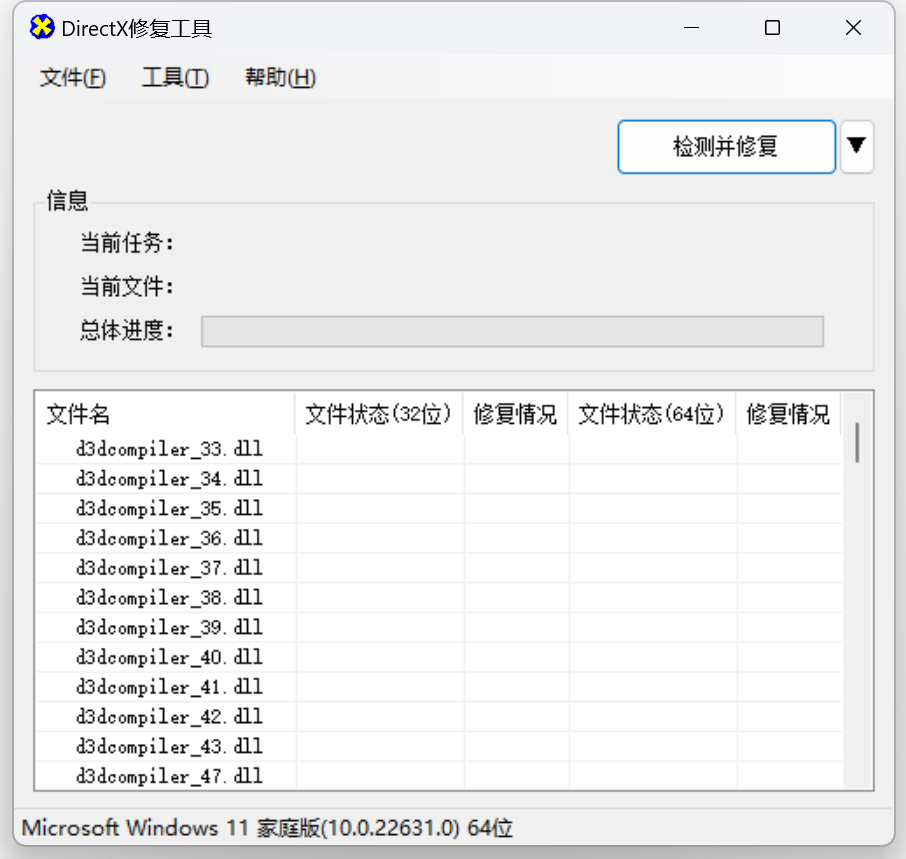Click the Windows 11 家庭版 status bar text

(x=267, y=828)
